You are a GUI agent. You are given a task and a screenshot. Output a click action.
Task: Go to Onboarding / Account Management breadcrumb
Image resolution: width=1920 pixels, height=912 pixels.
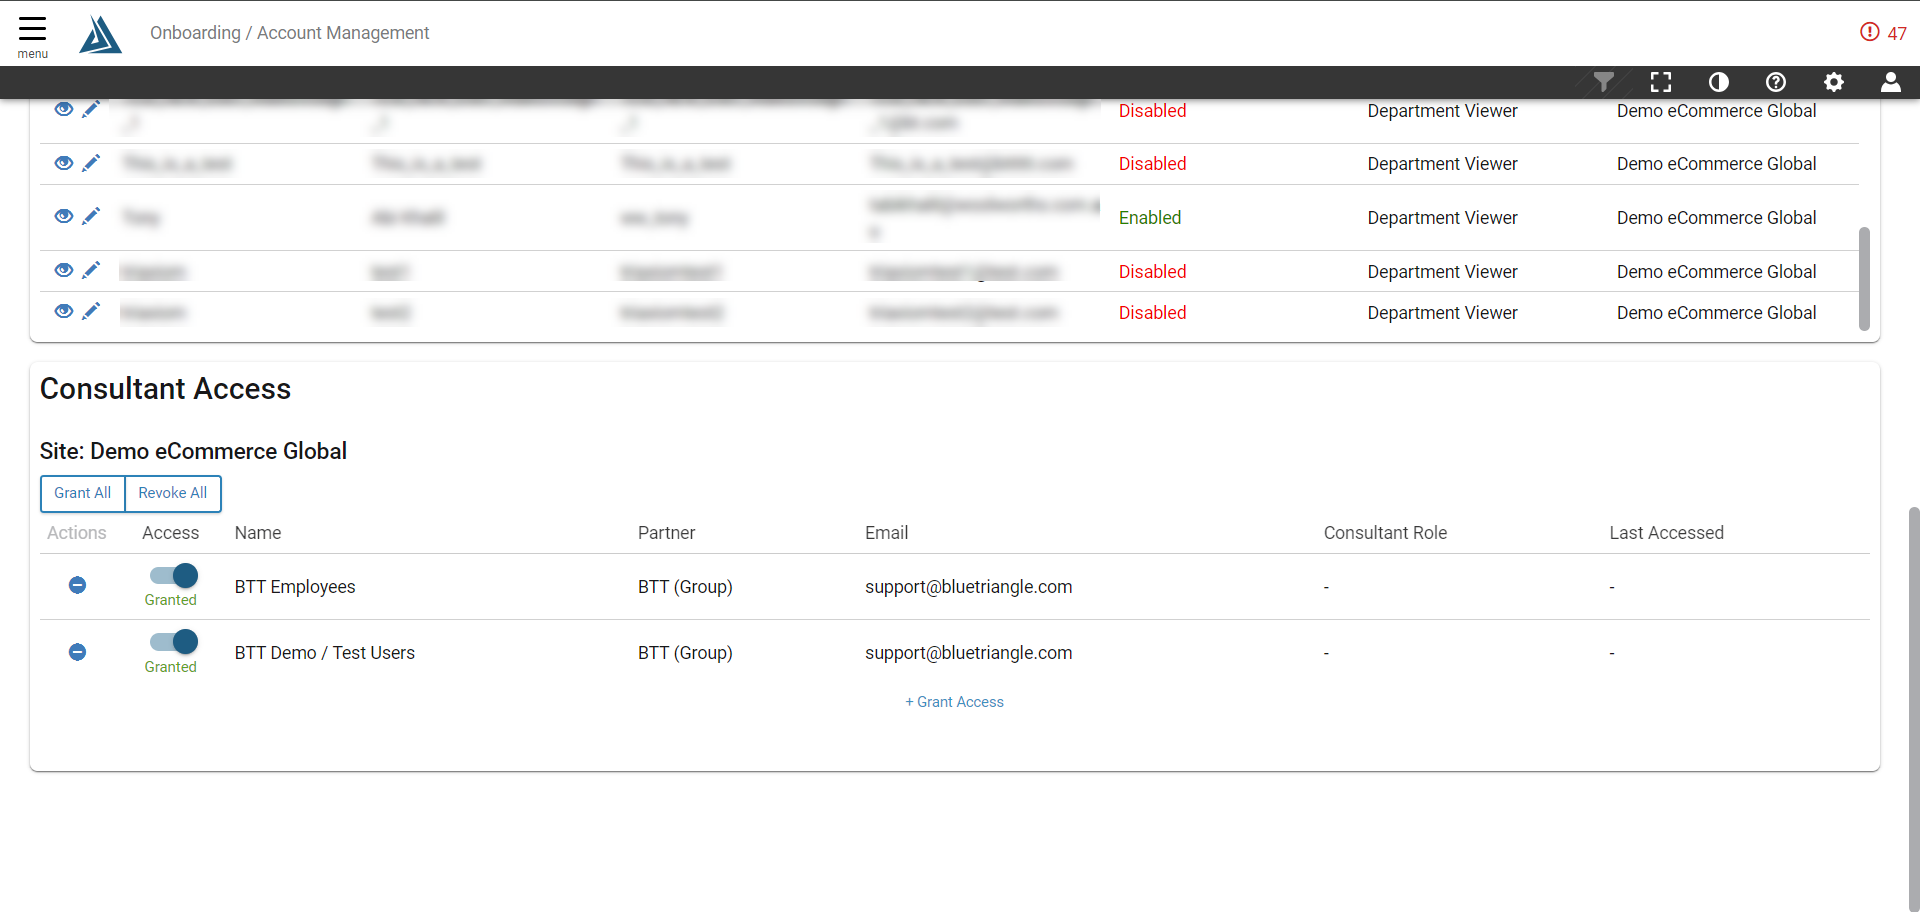click(x=290, y=33)
